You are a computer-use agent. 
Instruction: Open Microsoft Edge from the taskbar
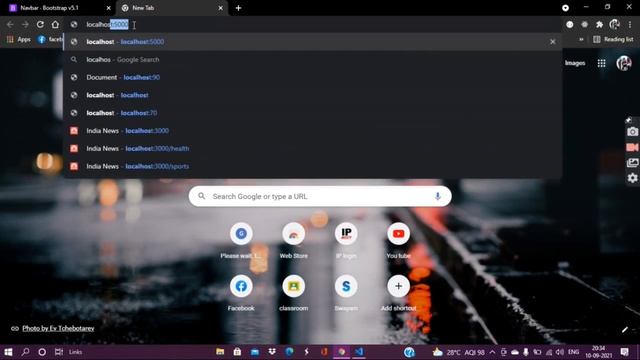(289, 352)
